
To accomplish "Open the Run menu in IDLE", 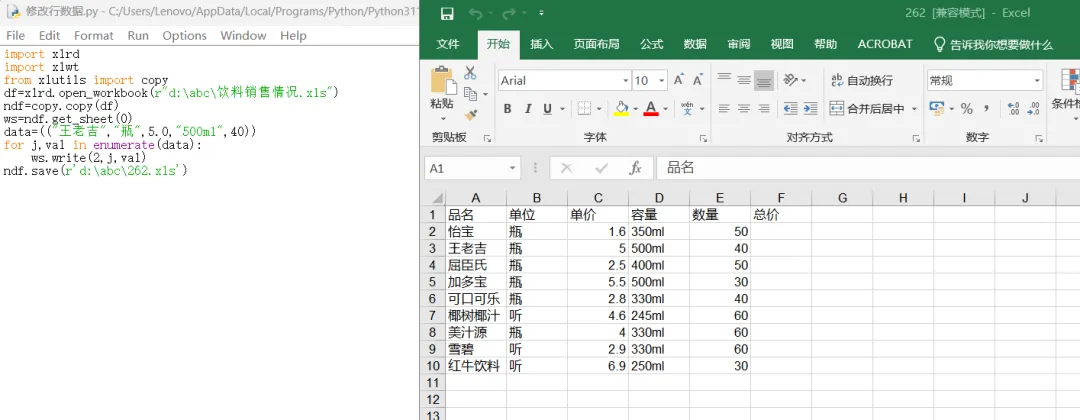I will coord(138,36).
